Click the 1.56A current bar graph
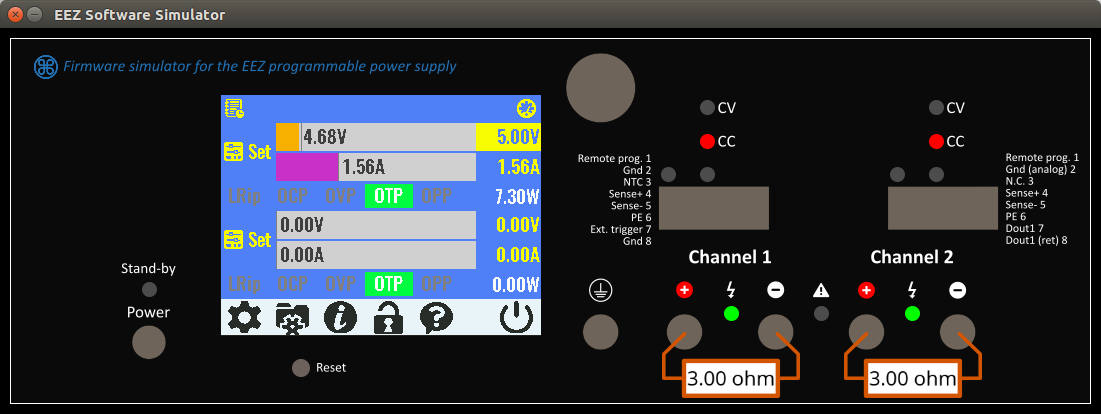The height and width of the screenshot is (414, 1101). coord(376,167)
